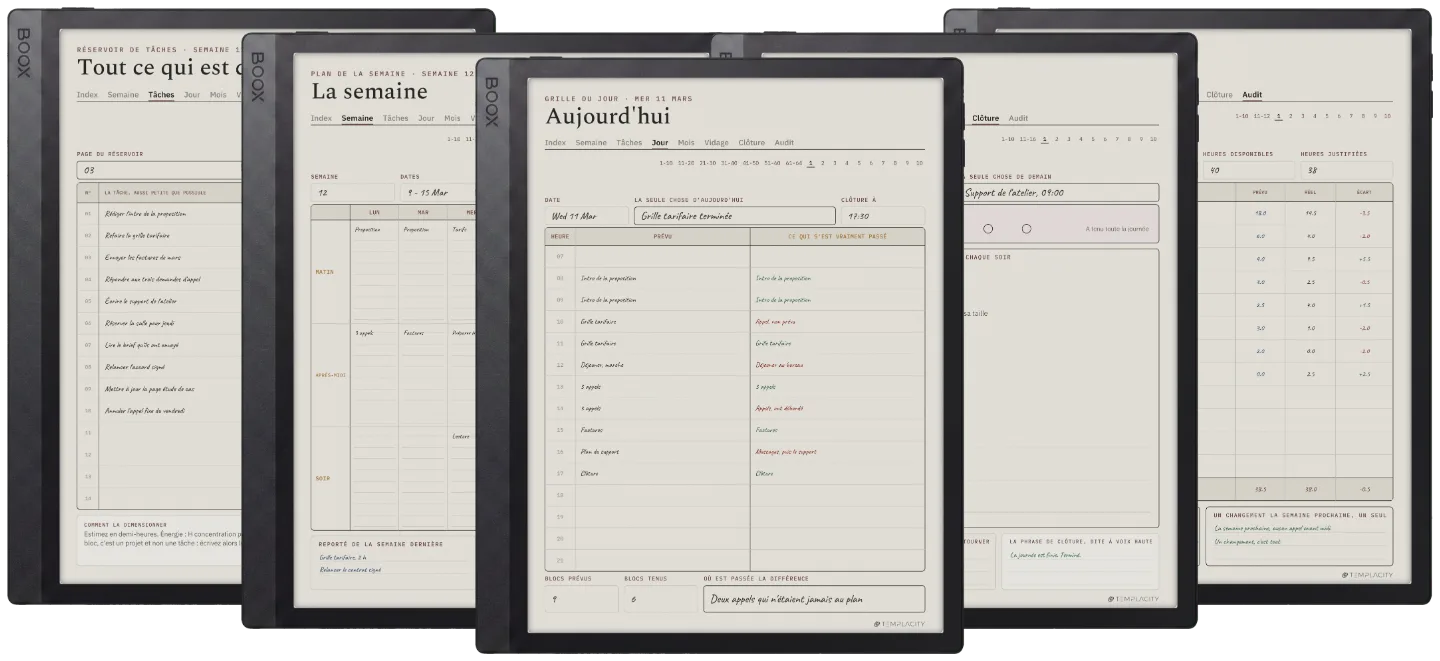The height and width of the screenshot is (661, 1440).
Task: Select red 'Déjeuner au bureau' entry
Action: [779, 365]
